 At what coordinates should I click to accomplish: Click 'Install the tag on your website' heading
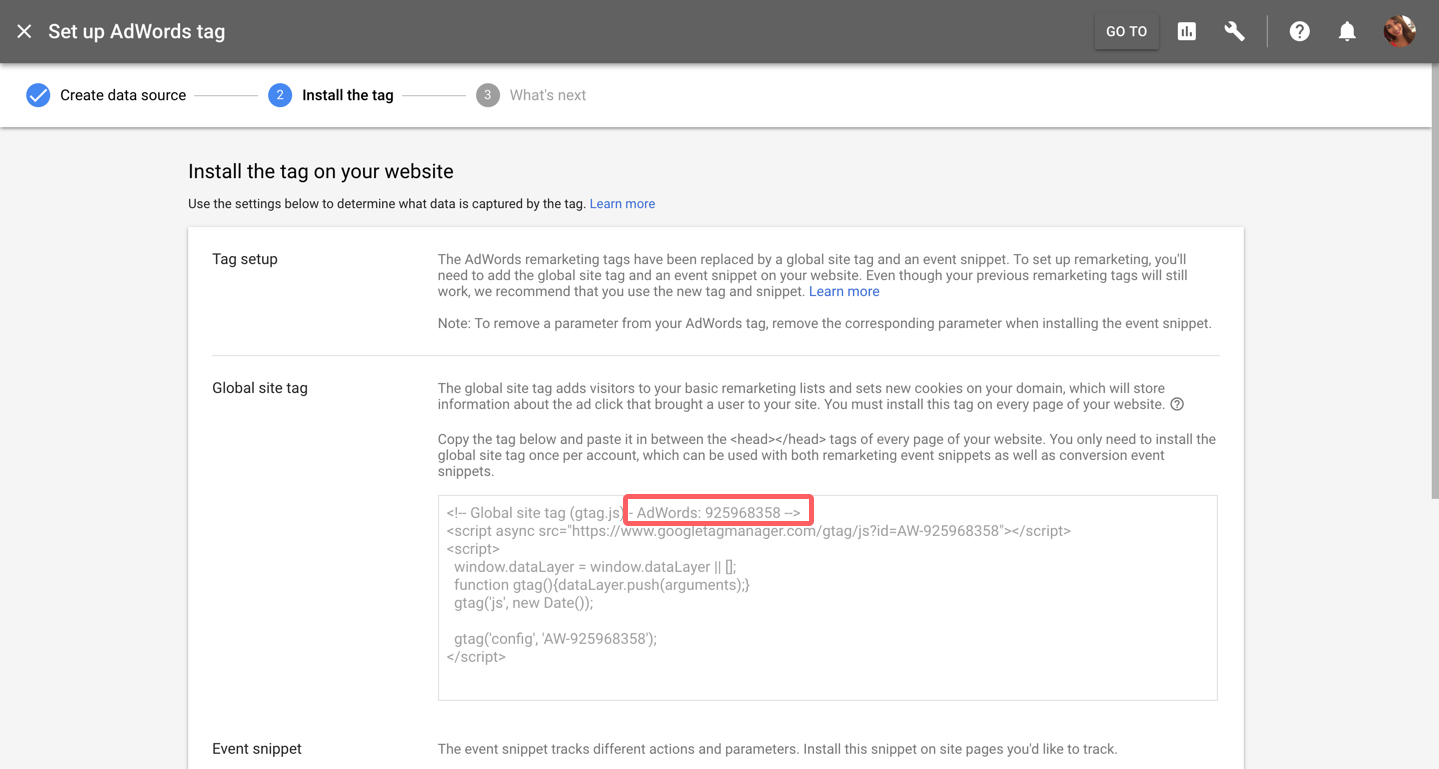321,171
